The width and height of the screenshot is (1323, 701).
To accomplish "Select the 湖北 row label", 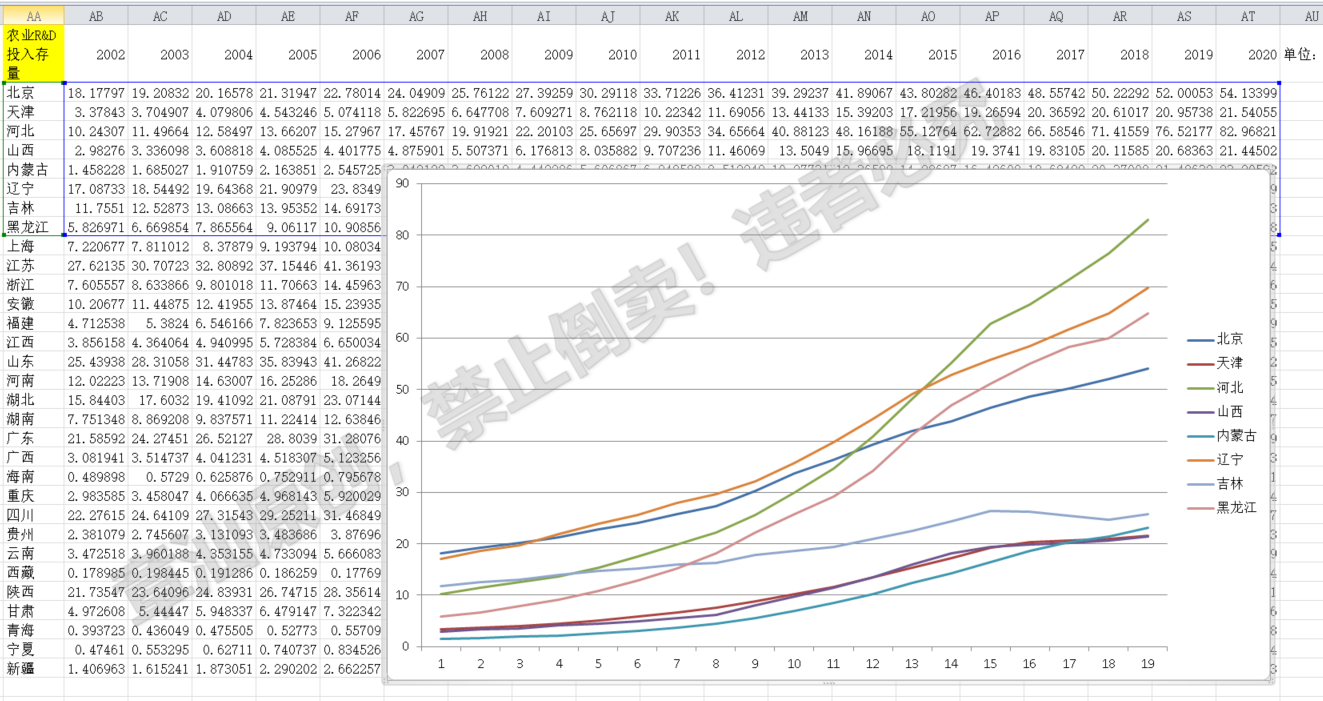I will 33,399.
